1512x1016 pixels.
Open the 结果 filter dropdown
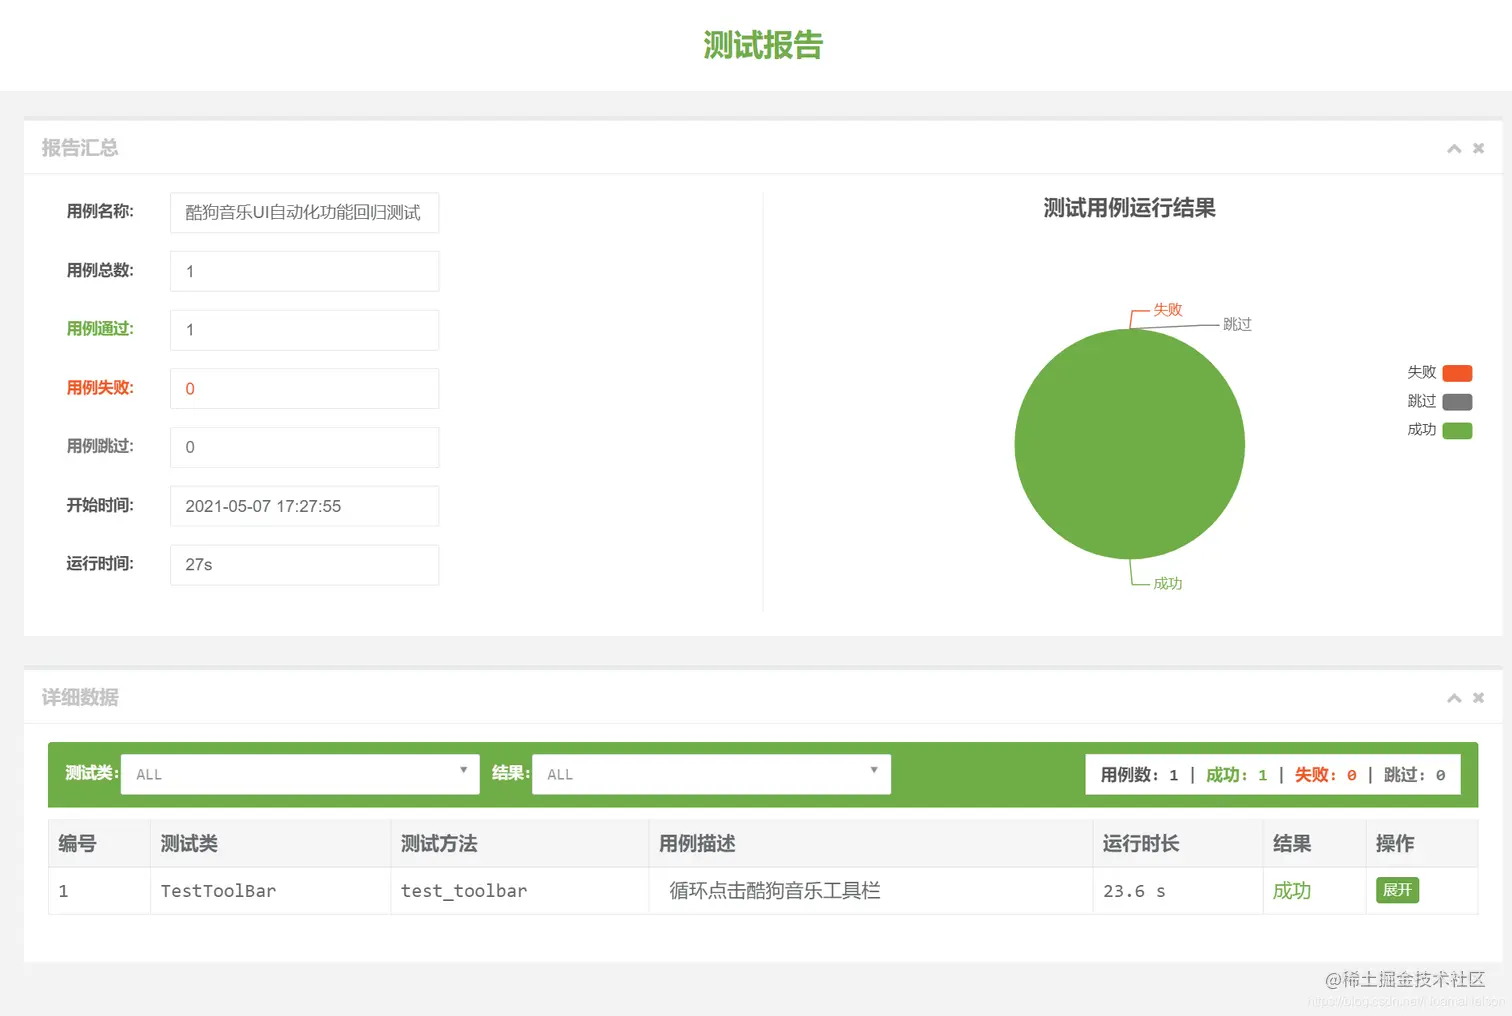[711, 774]
